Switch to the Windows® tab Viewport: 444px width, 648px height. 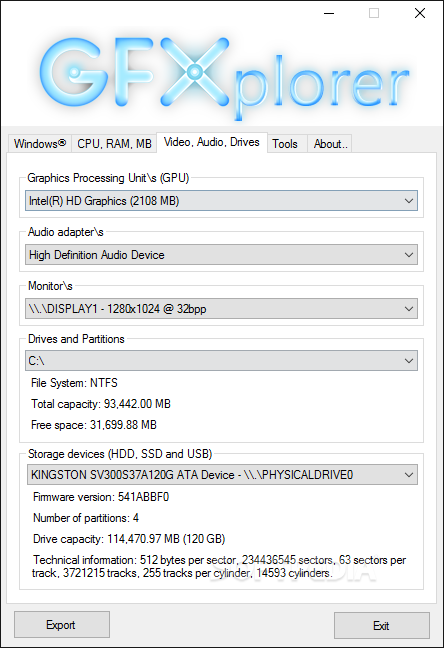[40, 144]
